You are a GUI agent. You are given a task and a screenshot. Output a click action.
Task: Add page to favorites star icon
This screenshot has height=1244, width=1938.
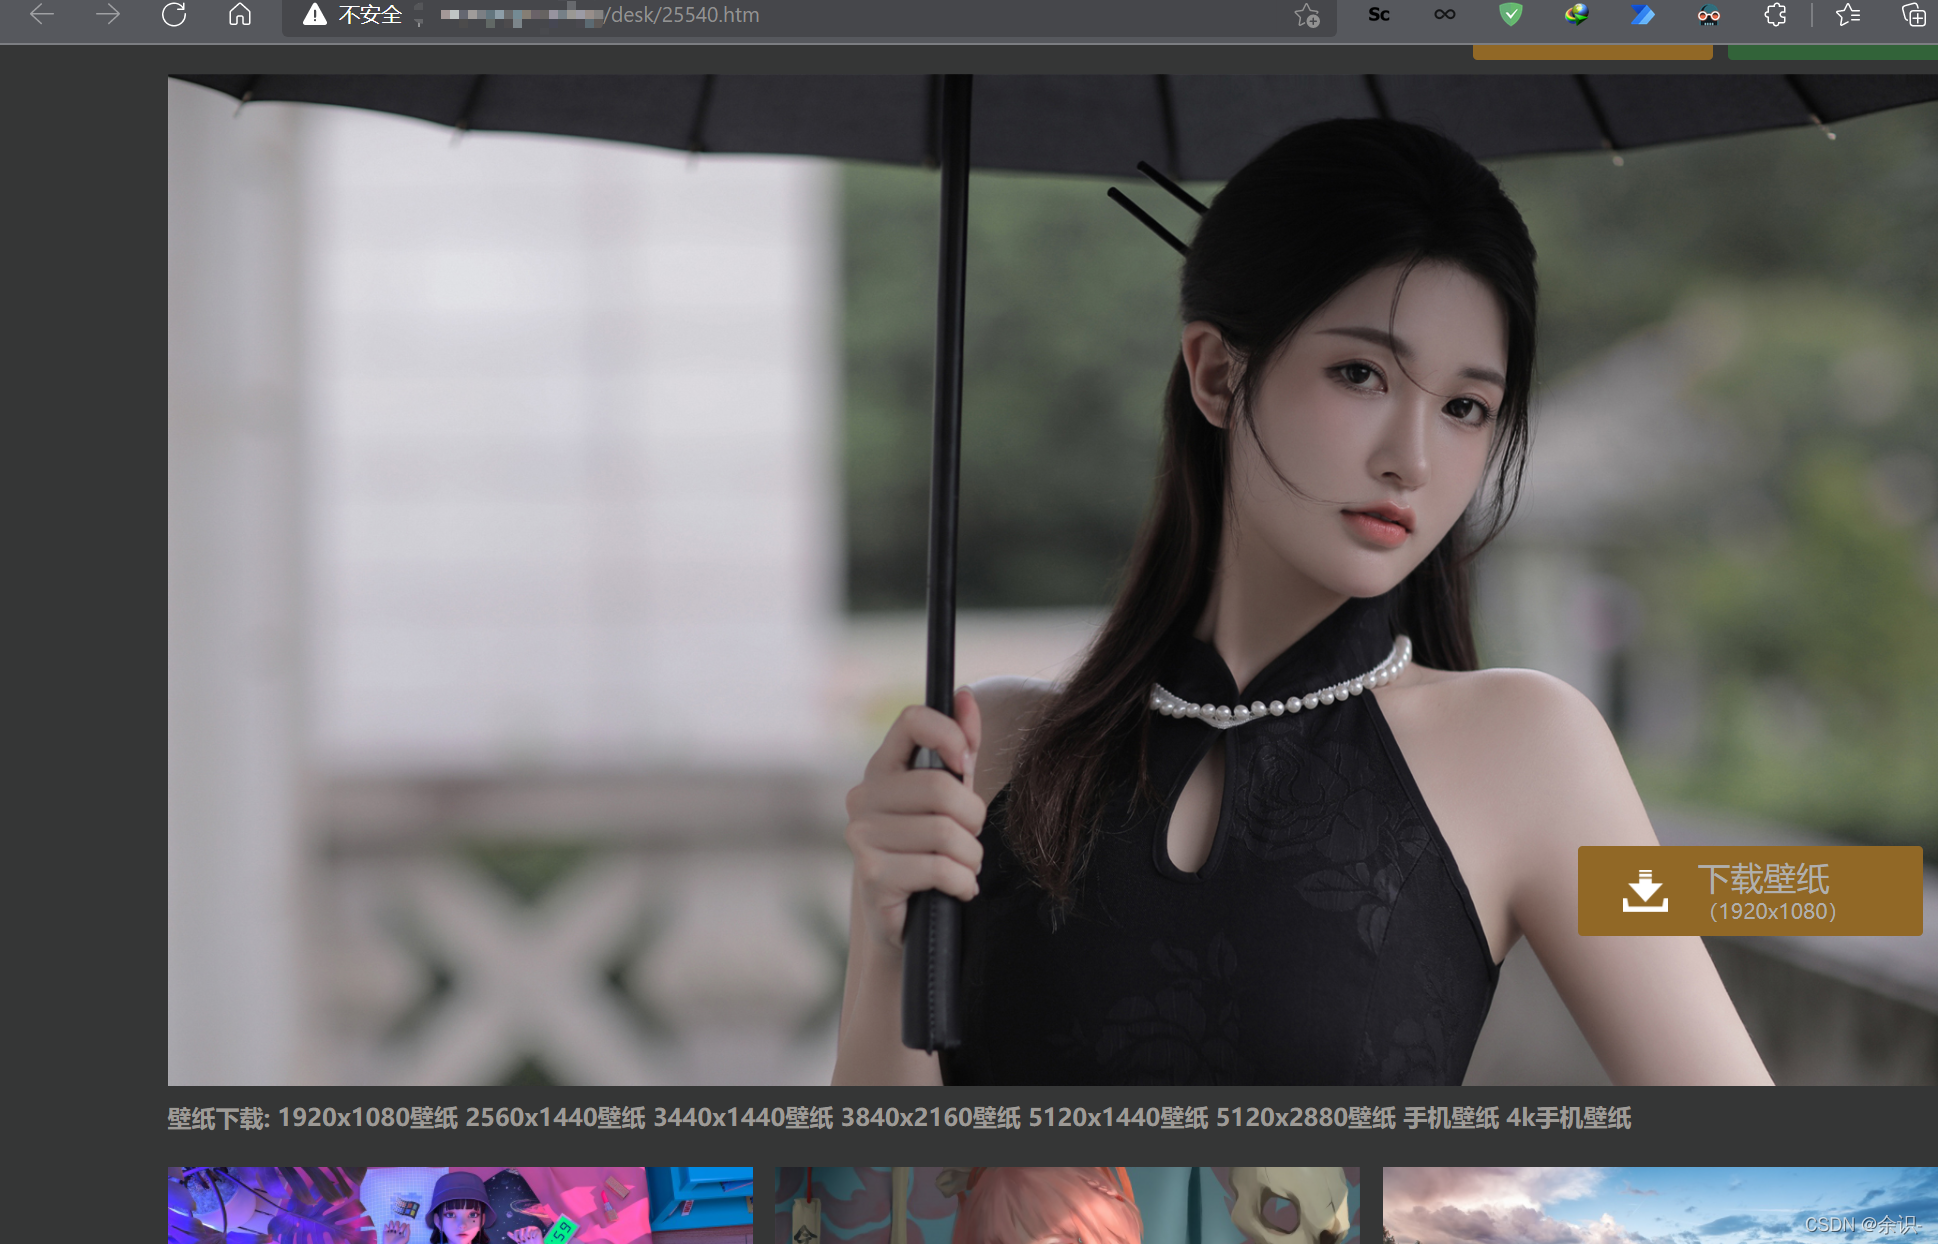[x=1307, y=15]
